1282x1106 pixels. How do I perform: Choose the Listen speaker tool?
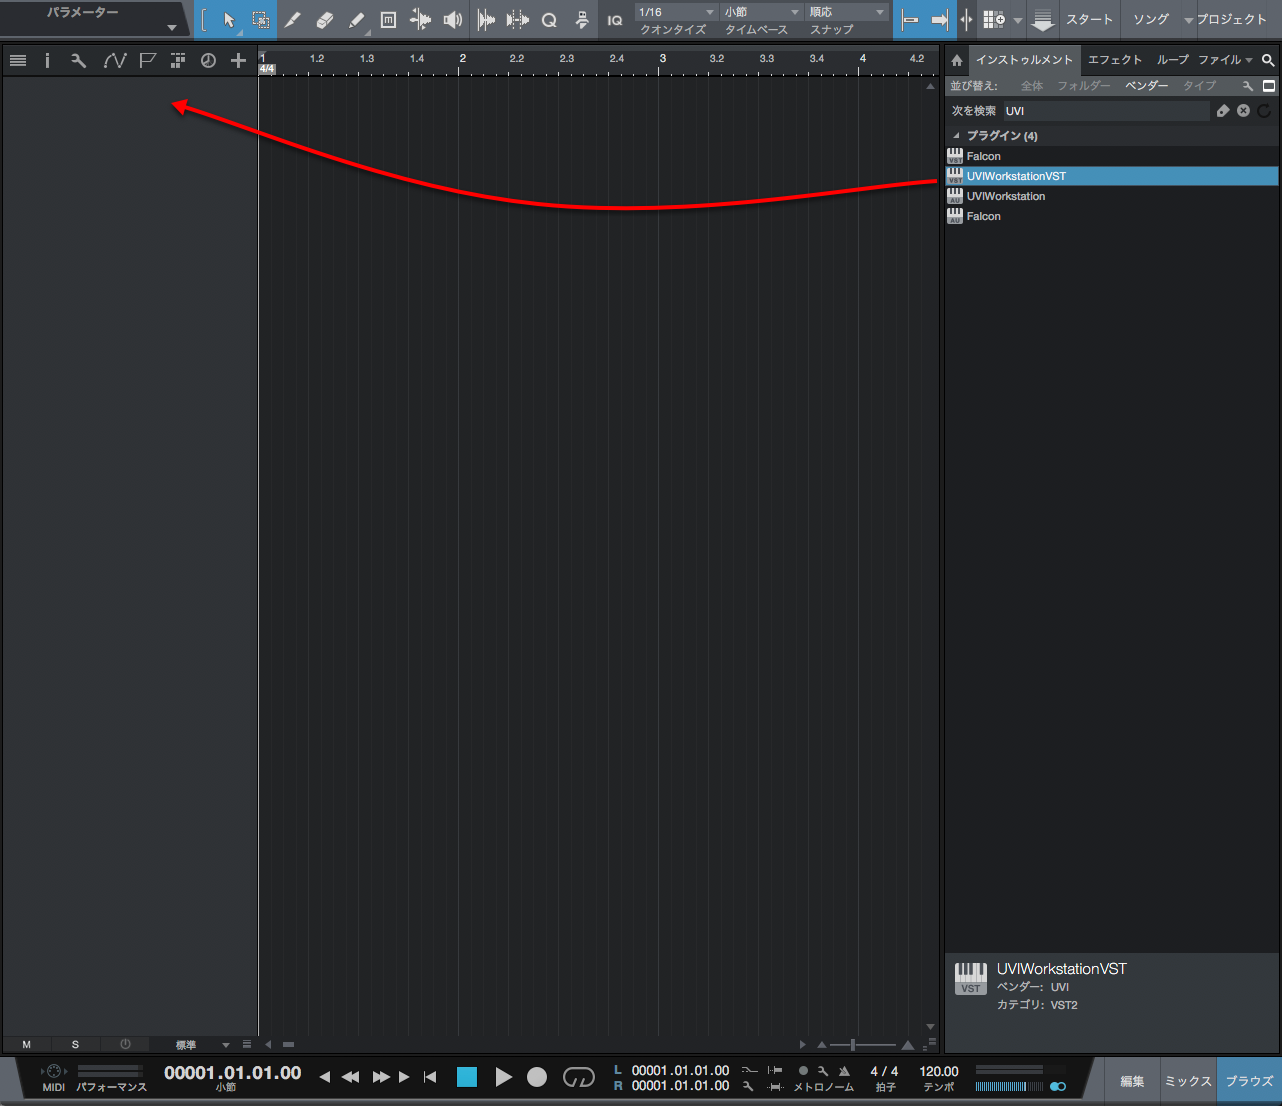(x=453, y=20)
